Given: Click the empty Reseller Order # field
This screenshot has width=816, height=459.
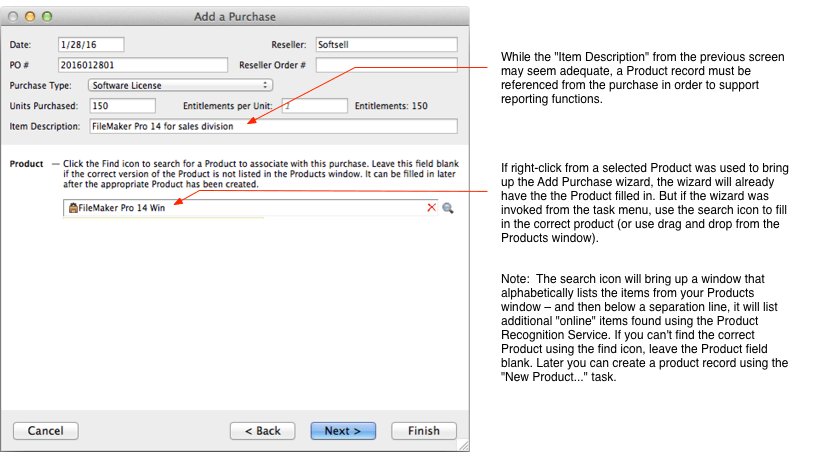Looking at the screenshot, I should (x=385, y=65).
